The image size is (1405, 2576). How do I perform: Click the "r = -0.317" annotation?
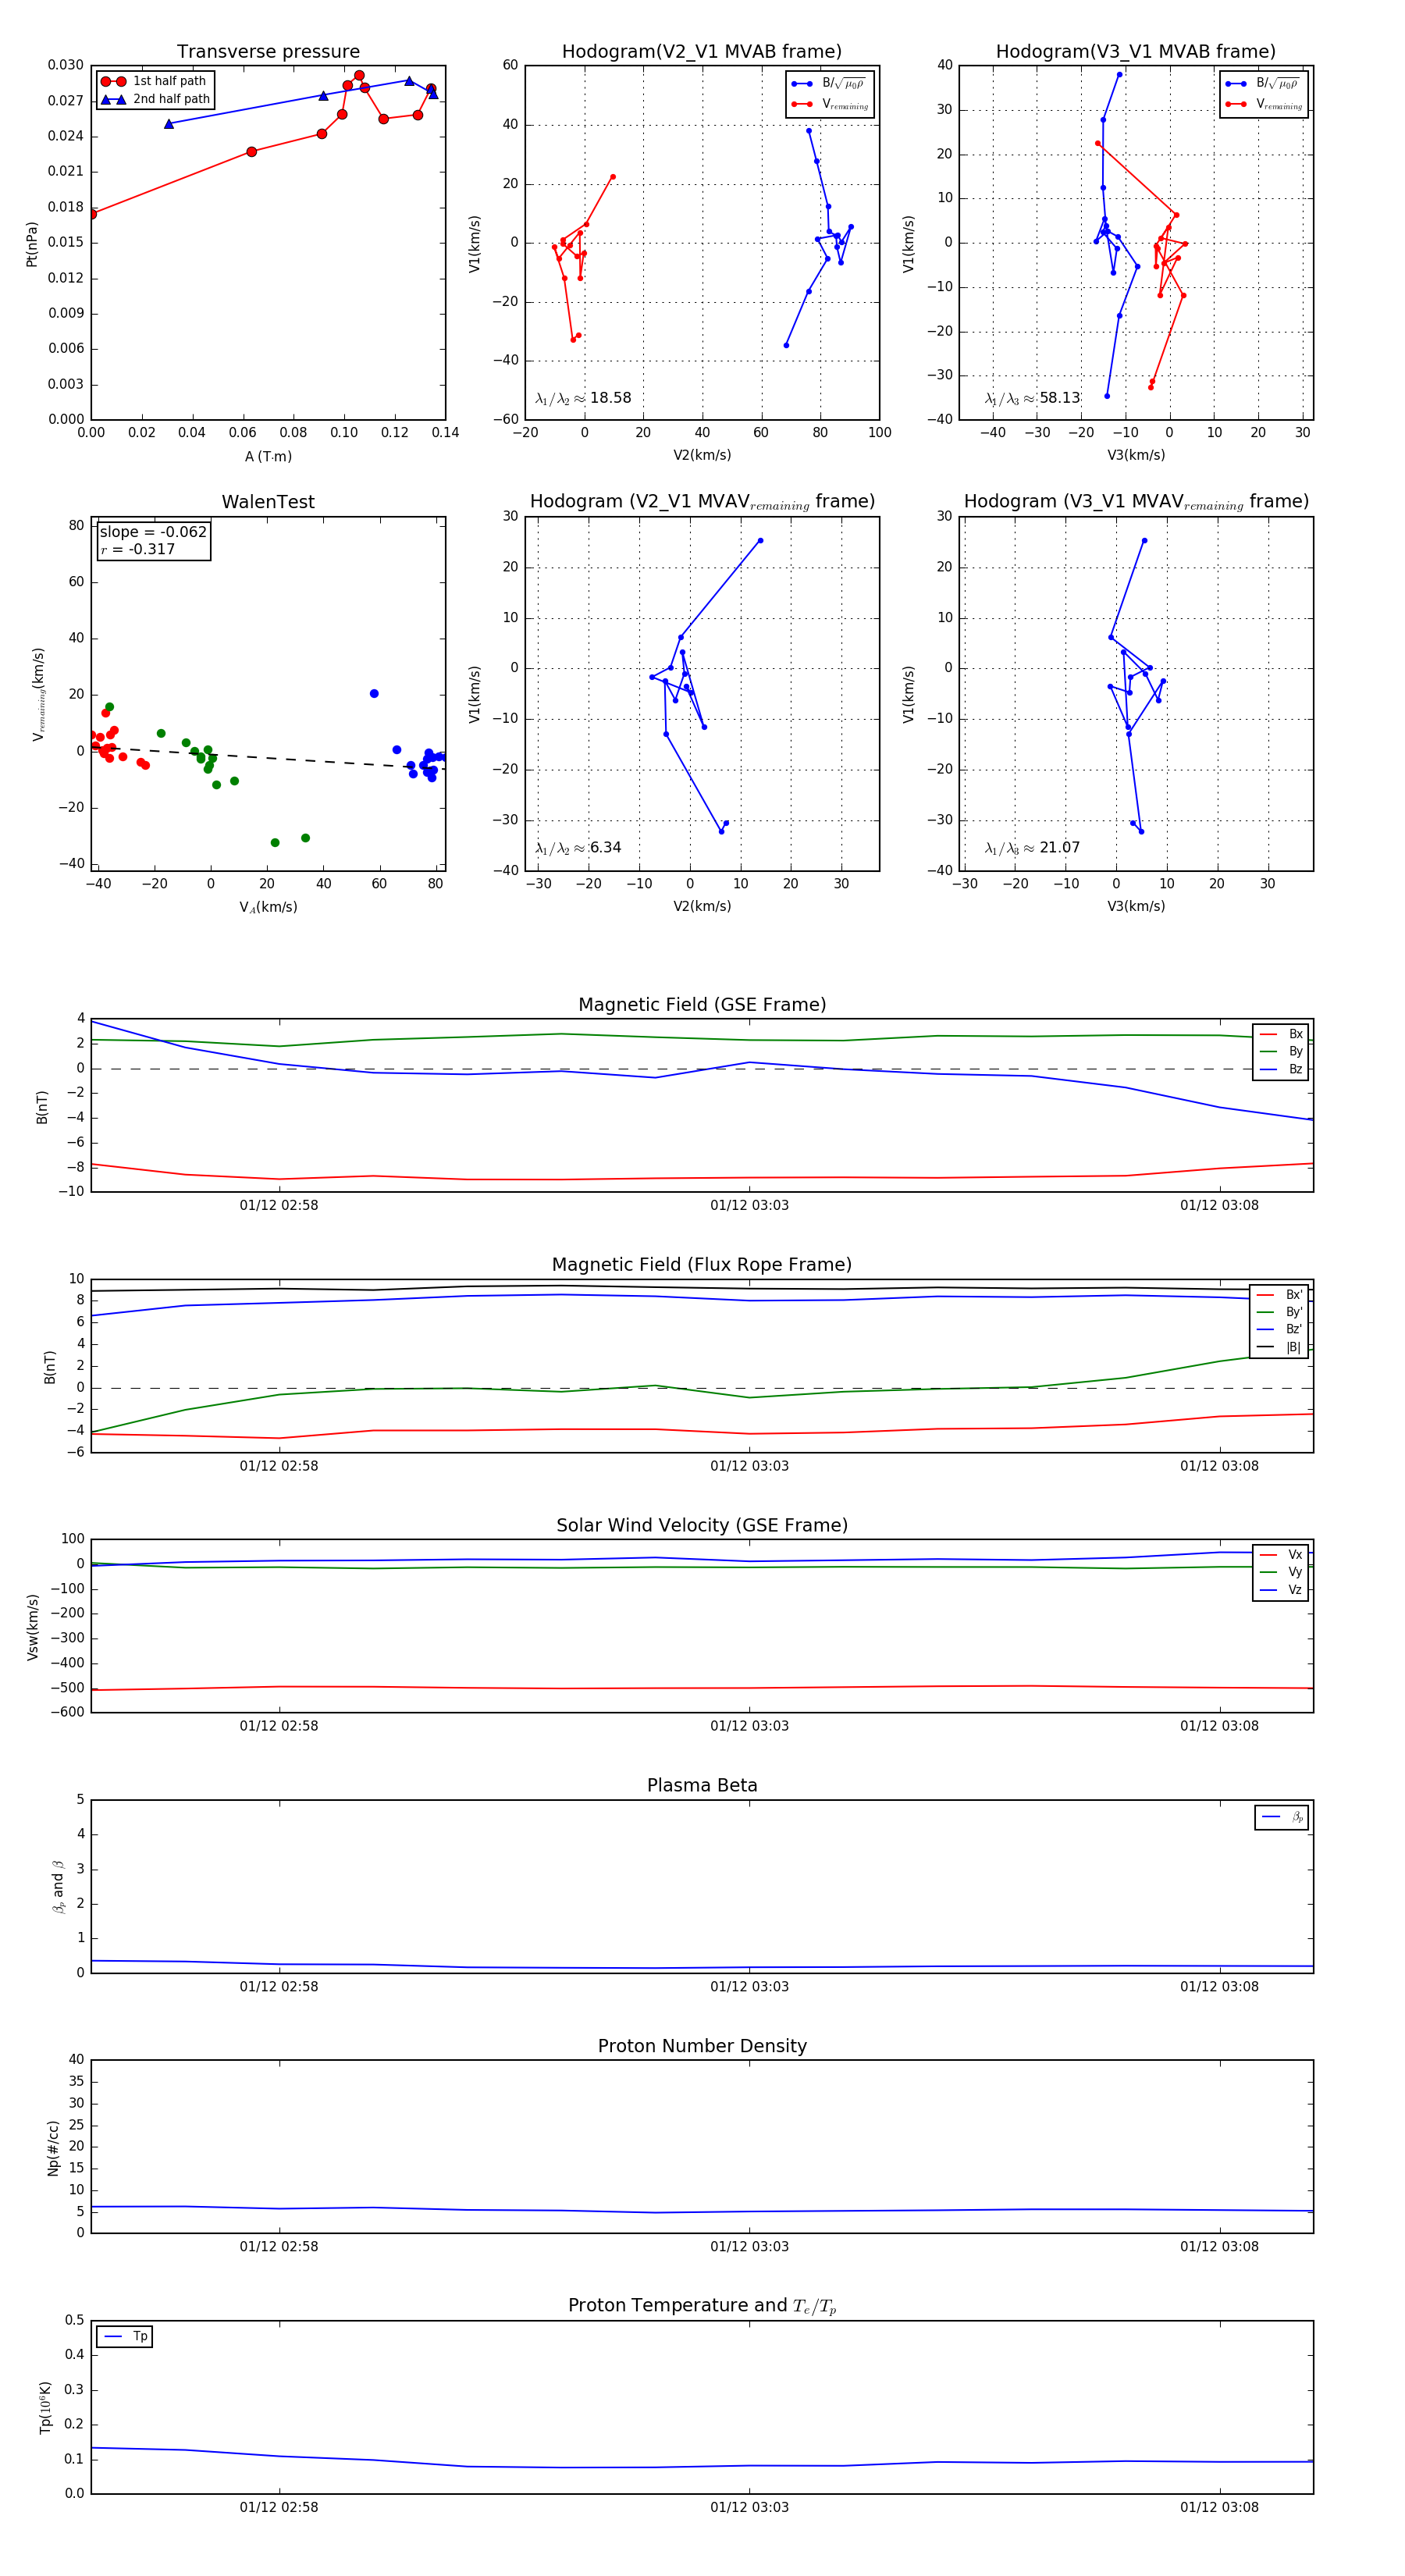138,549
